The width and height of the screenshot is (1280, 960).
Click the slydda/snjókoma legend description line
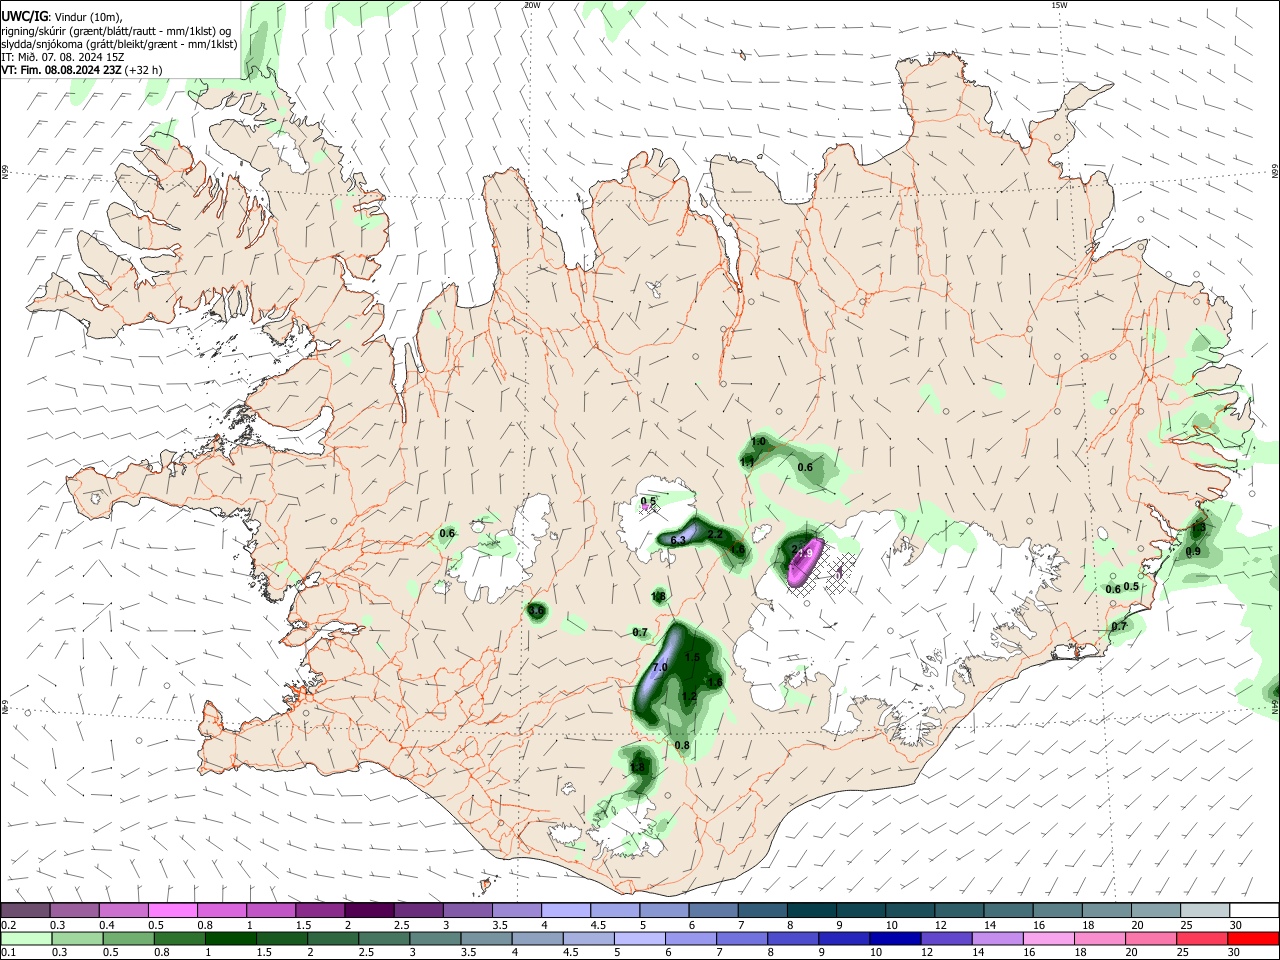pyautogui.click(x=119, y=44)
